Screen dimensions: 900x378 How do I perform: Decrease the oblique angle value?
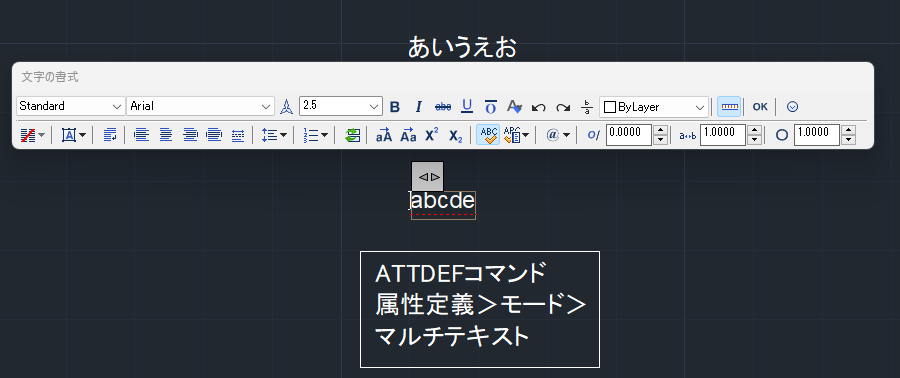[661, 140]
